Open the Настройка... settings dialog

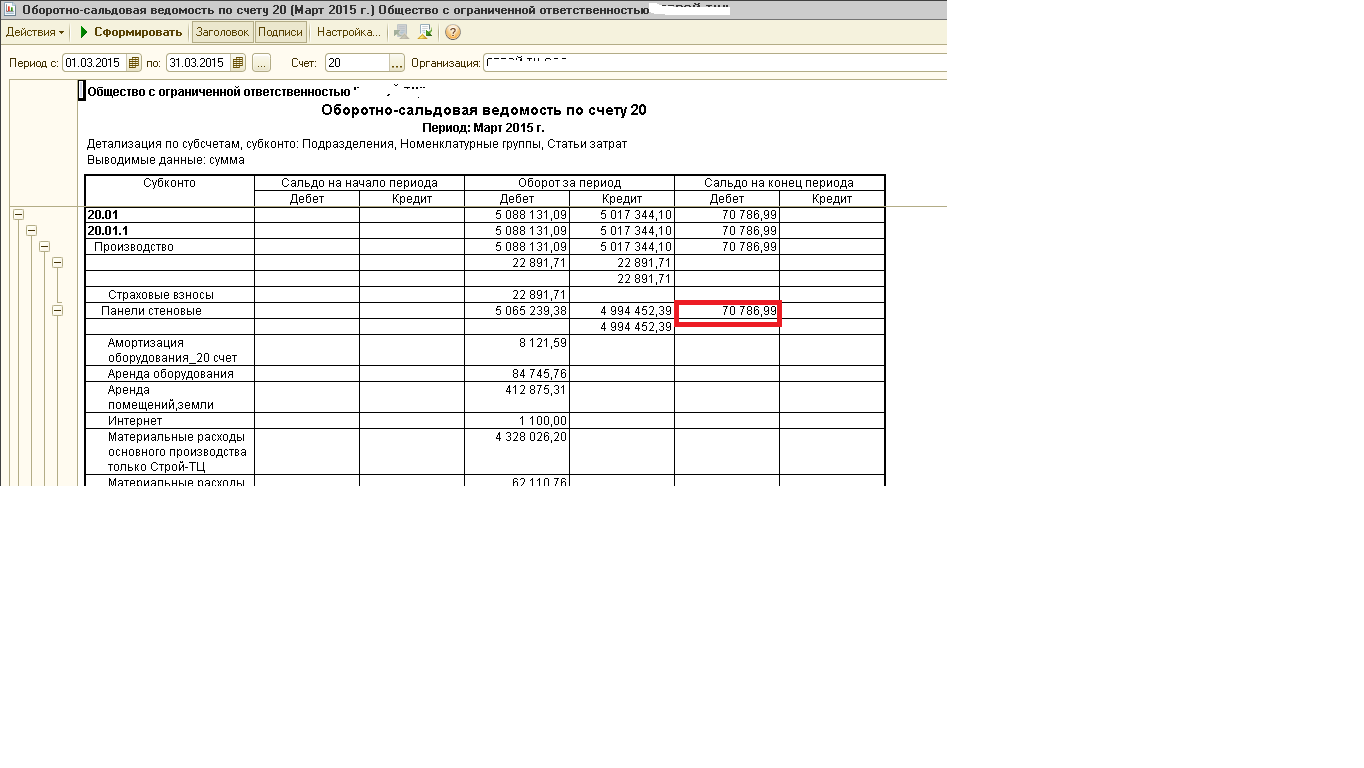(x=348, y=32)
